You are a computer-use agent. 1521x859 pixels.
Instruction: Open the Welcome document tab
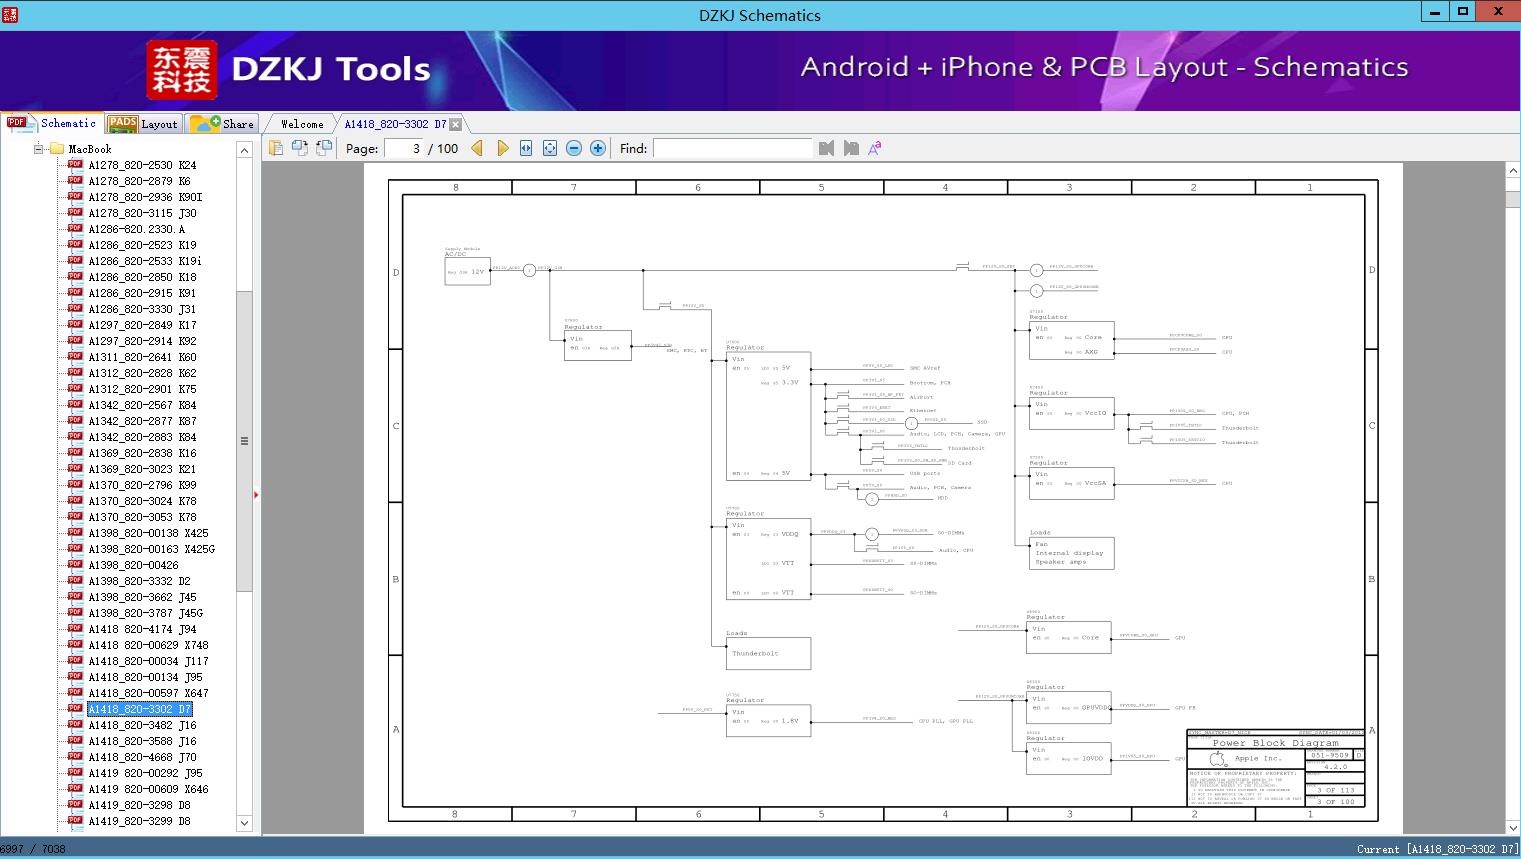coord(302,124)
